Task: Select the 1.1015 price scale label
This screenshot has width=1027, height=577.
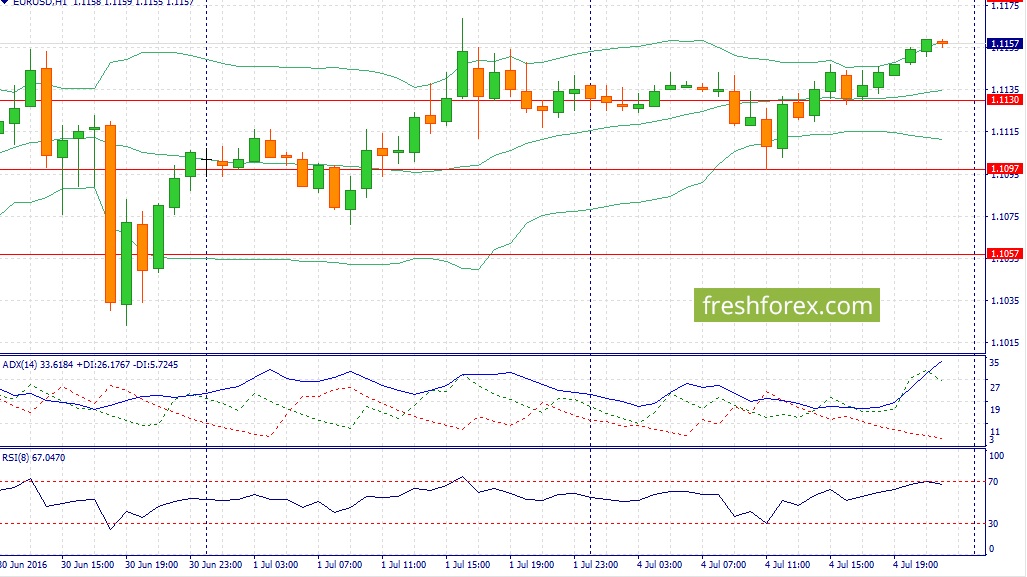Action: pos(1005,343)
